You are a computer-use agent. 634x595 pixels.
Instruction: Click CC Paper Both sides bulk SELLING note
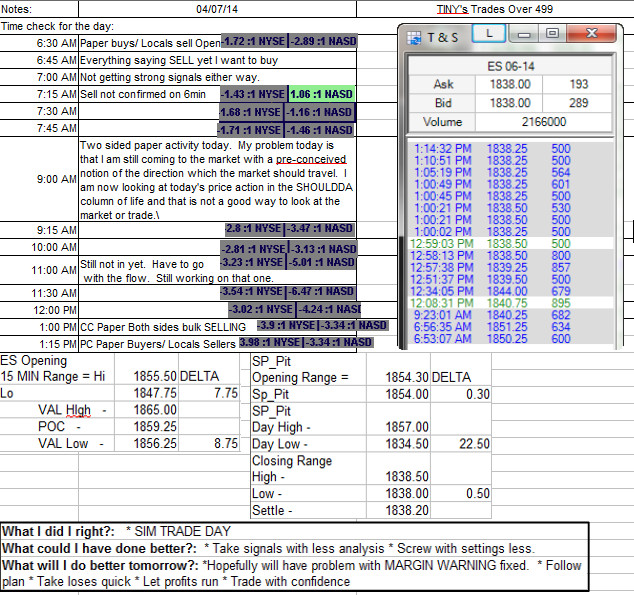163,327
